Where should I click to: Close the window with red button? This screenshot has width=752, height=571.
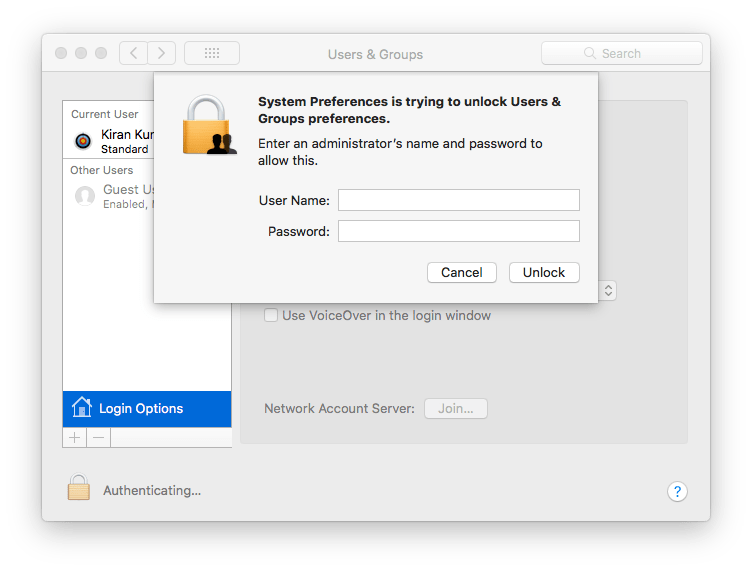61,53
